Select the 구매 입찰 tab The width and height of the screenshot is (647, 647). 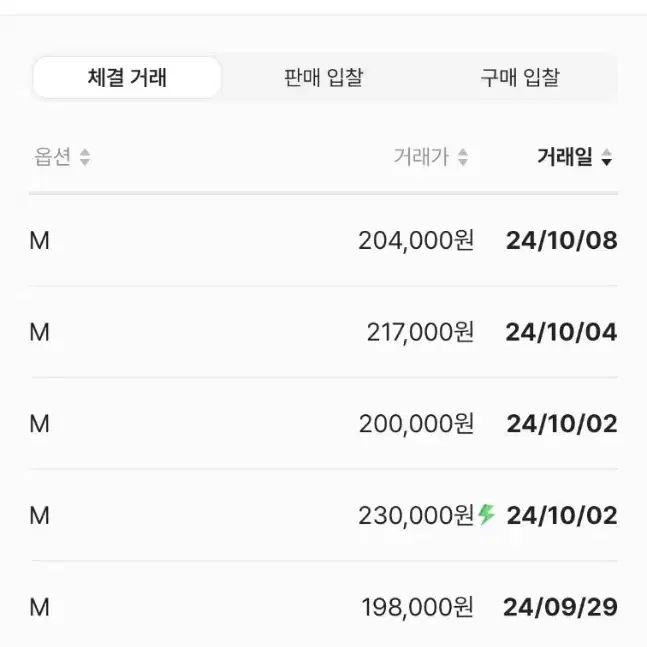[520, 77]
